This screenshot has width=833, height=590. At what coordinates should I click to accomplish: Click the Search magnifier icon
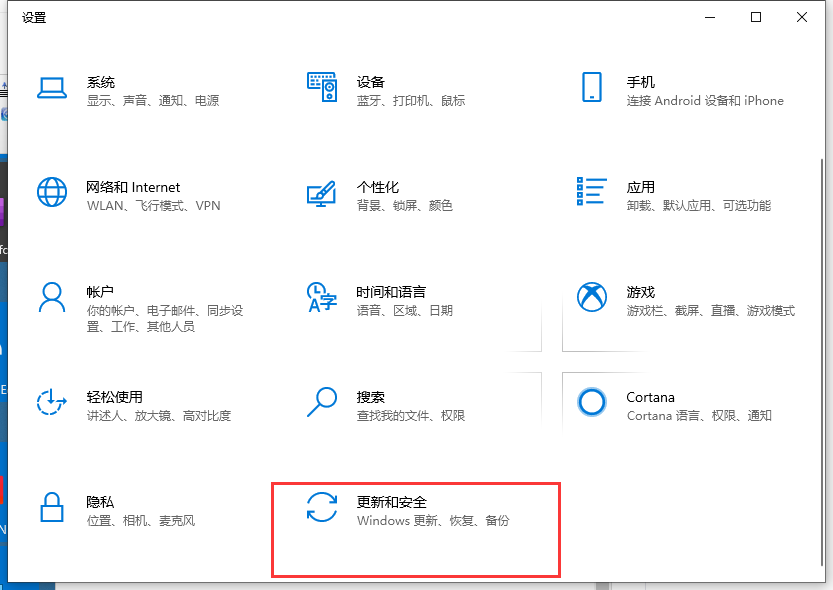click(322, 402)
